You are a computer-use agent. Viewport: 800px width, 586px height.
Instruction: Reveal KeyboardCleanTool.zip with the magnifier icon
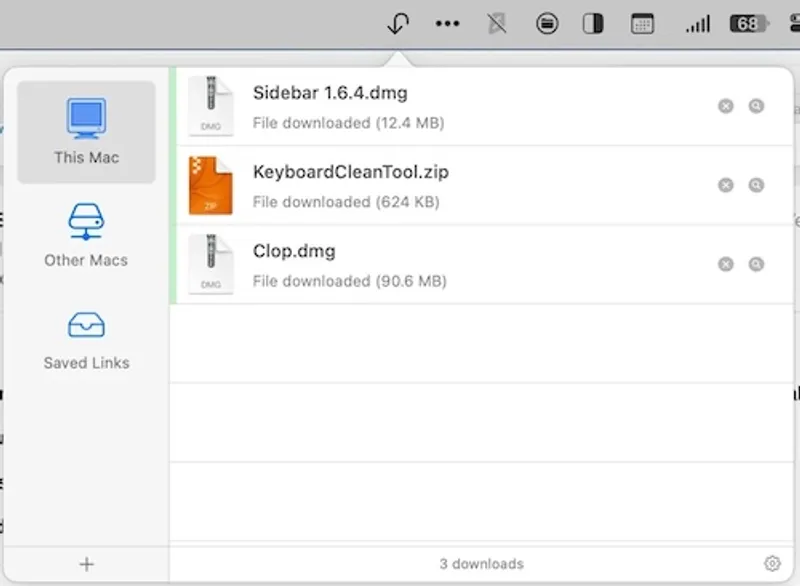click(x=756, y=185)
